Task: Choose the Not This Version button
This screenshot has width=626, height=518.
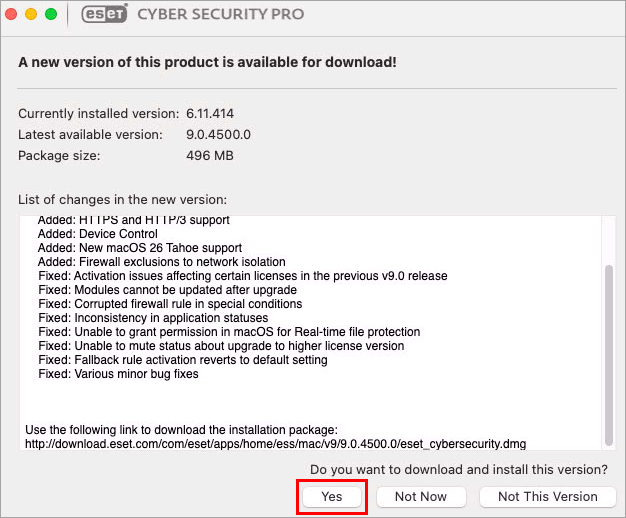Action: tap(547, 496)
